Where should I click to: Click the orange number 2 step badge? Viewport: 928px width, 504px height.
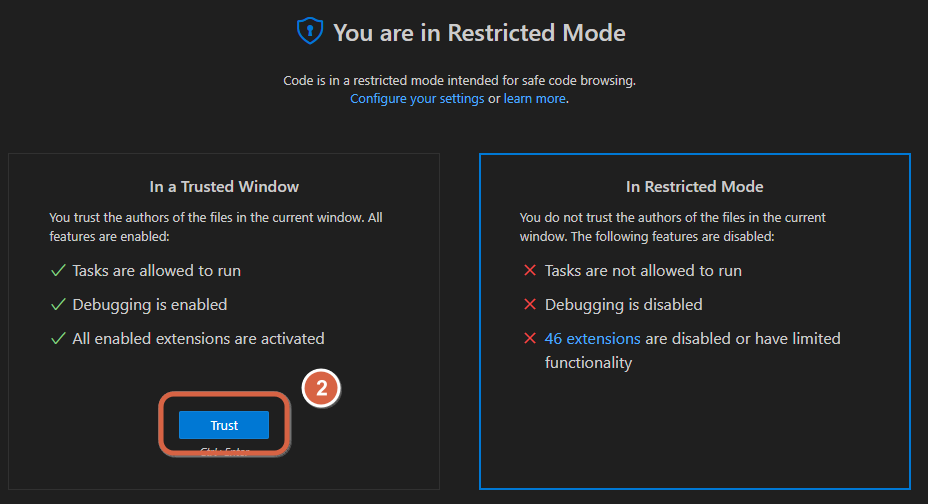(x=321, y=388)
